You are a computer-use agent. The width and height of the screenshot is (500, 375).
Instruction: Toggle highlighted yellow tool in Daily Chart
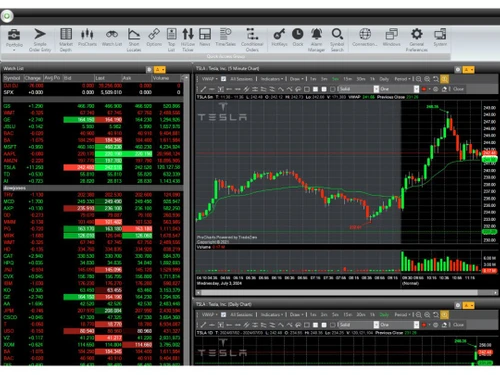point(444,315)
